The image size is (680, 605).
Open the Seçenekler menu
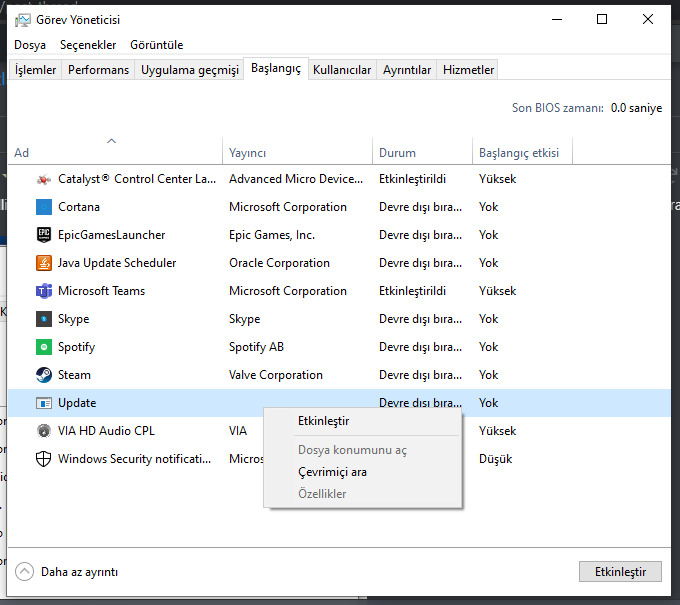pos(88,45)
